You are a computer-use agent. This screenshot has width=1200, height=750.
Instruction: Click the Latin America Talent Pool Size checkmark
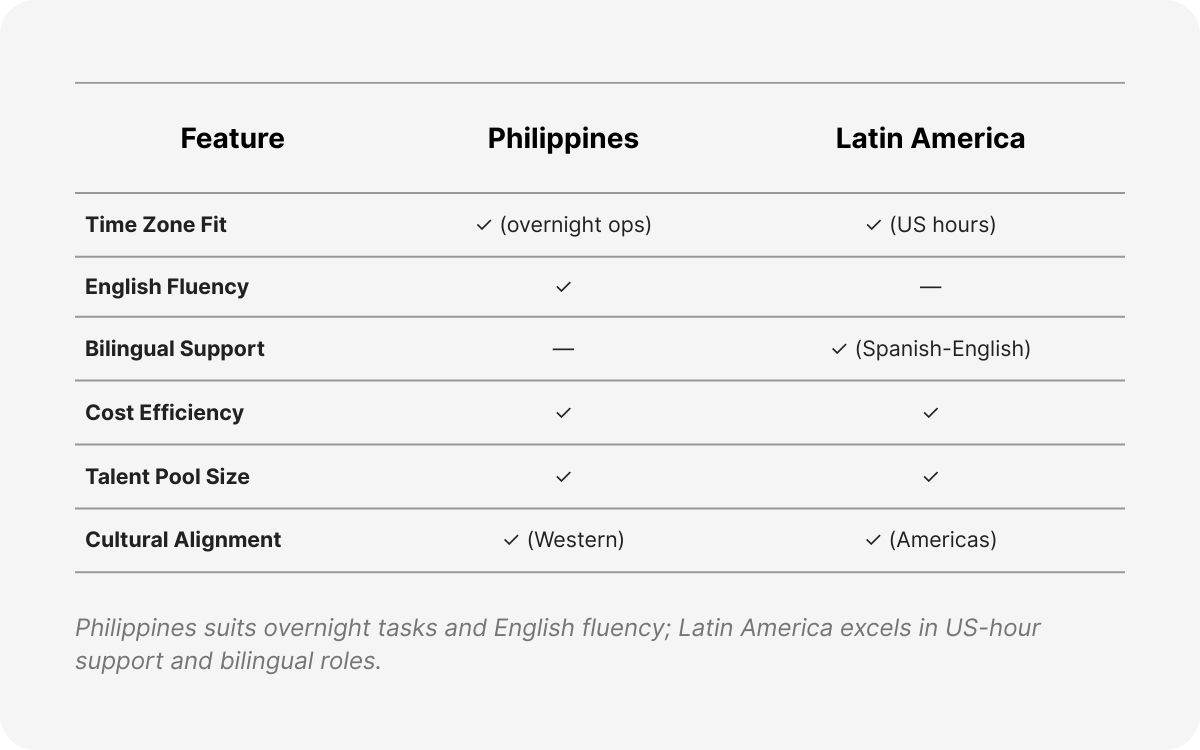(x=931, y=477)
